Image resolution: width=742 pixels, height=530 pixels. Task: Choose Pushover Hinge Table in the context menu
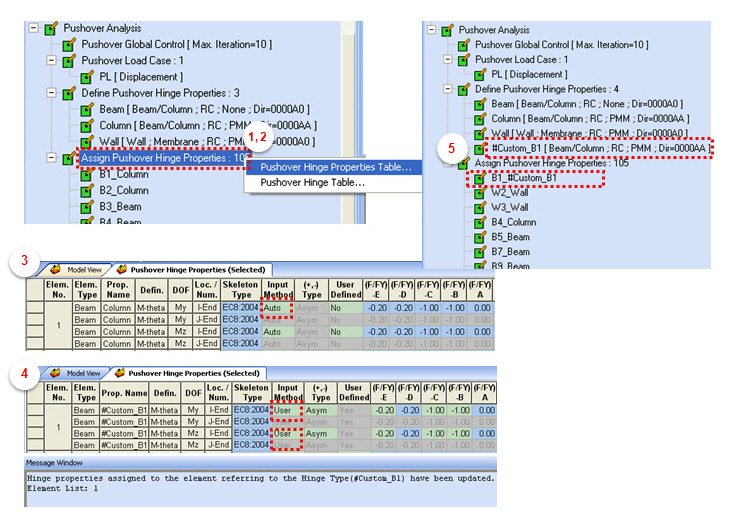pos(312,183)
